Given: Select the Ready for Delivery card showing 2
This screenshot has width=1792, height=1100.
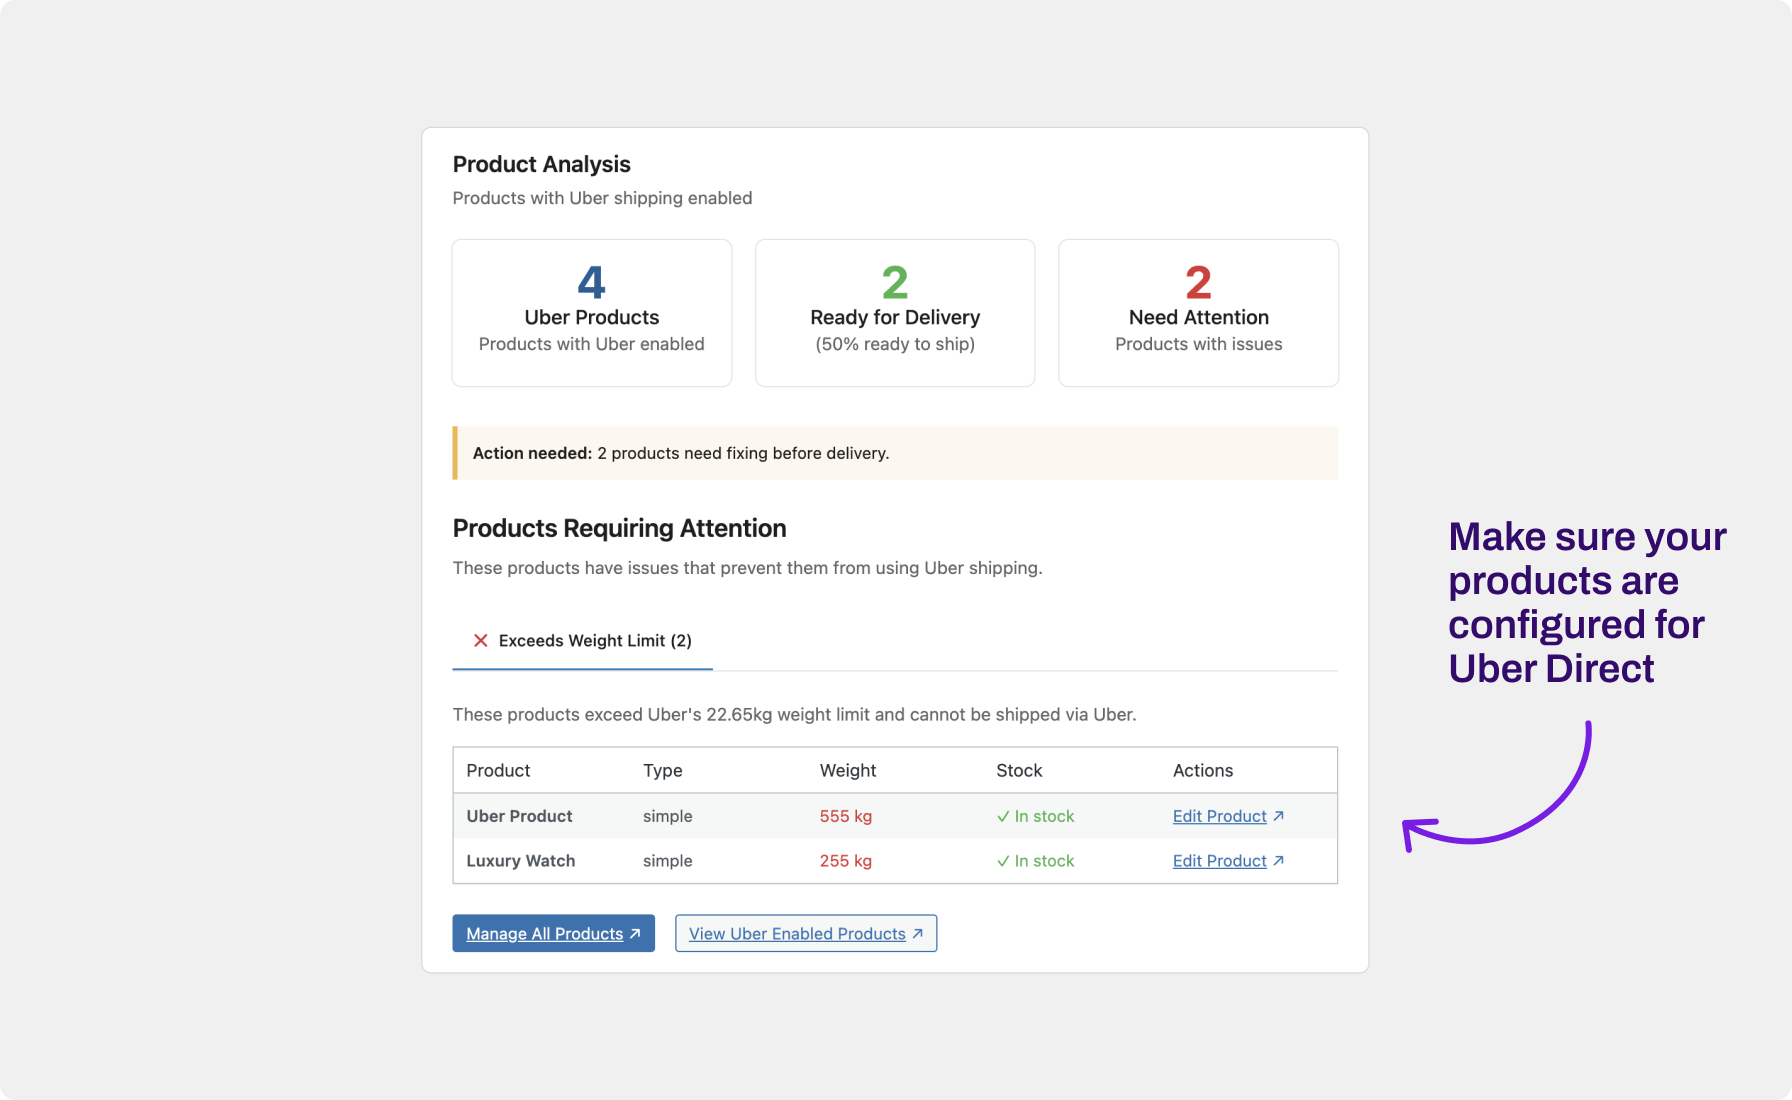Looking at the screenshot, I should (895, 313).
